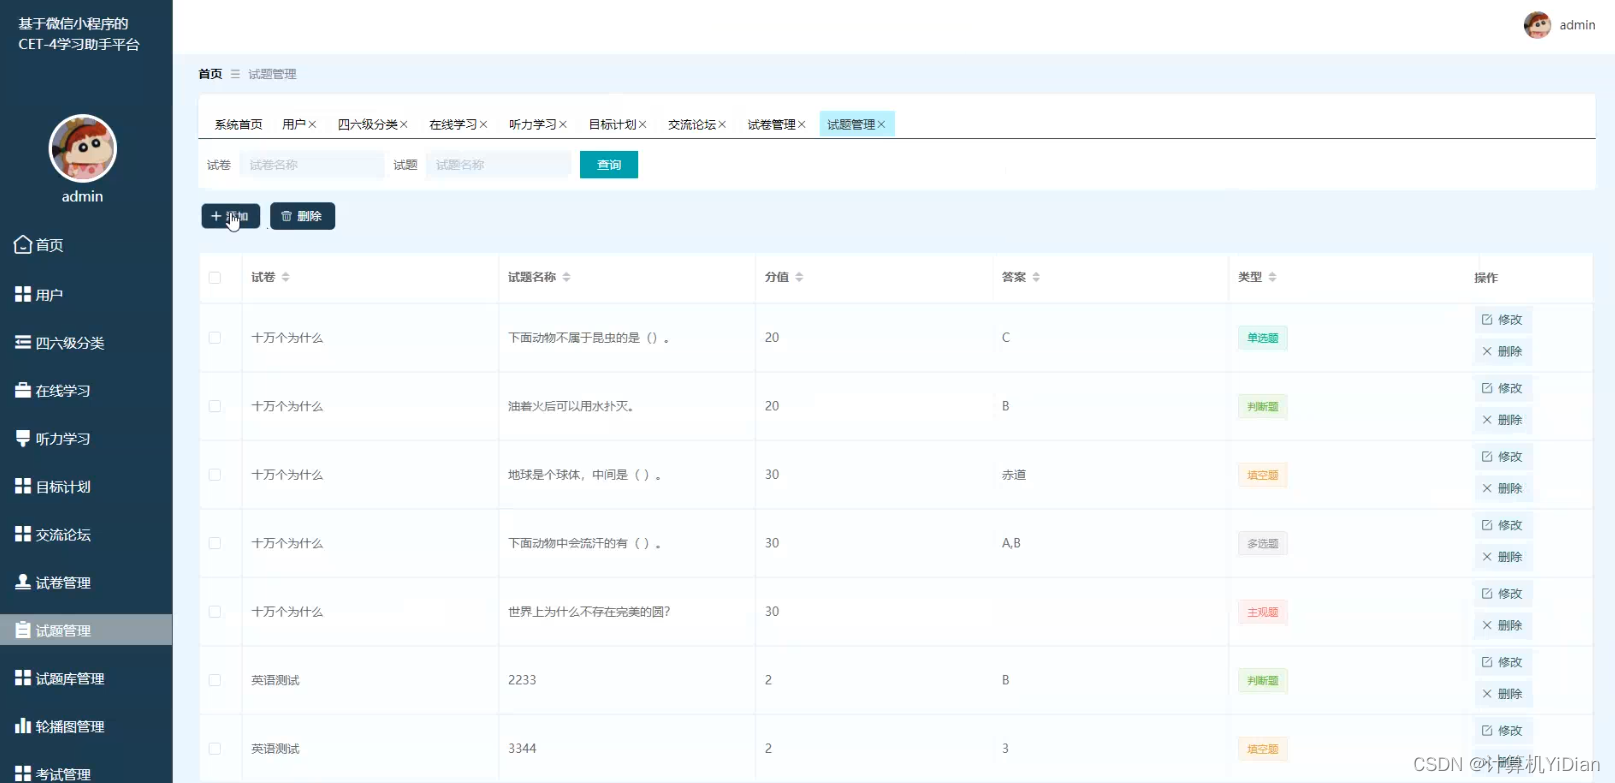Click the breadcrumb separator menu icon

click(235, 74)
